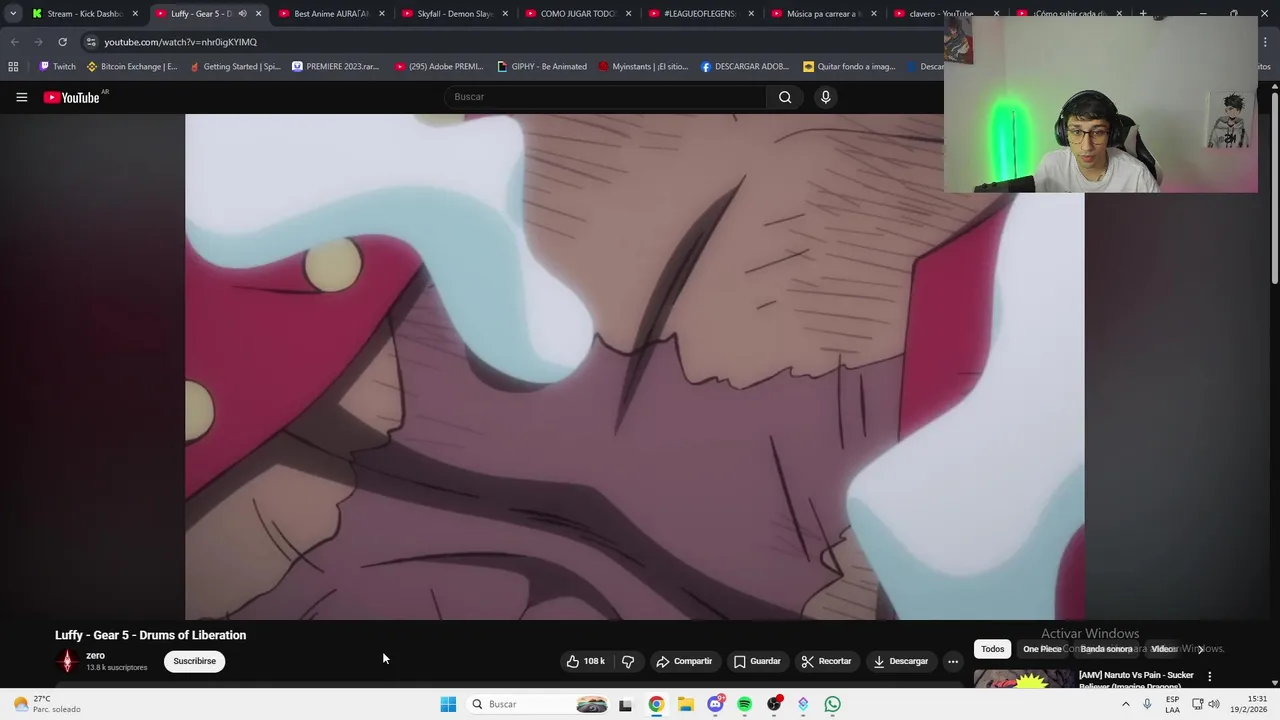Switch to the Best Anime AURA tab
The width and height of the screenshot is (1280, 720).
click(331, 14)
